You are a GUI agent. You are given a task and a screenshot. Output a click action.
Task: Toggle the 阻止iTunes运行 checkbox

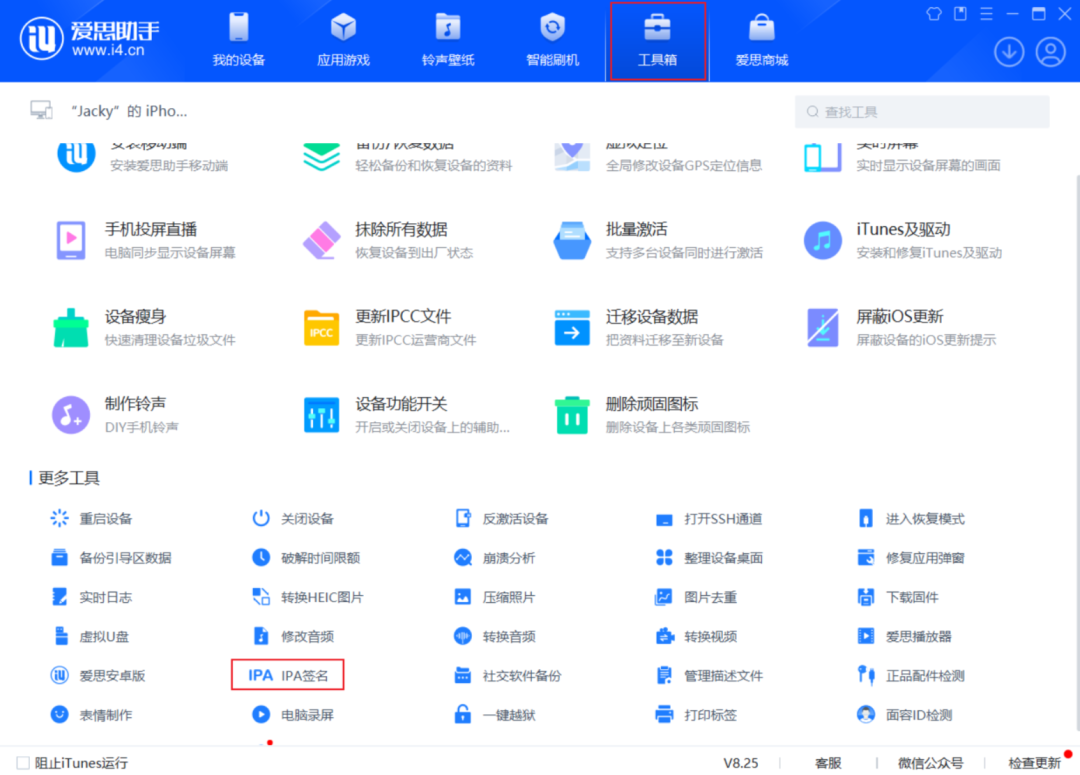point(23,763)
